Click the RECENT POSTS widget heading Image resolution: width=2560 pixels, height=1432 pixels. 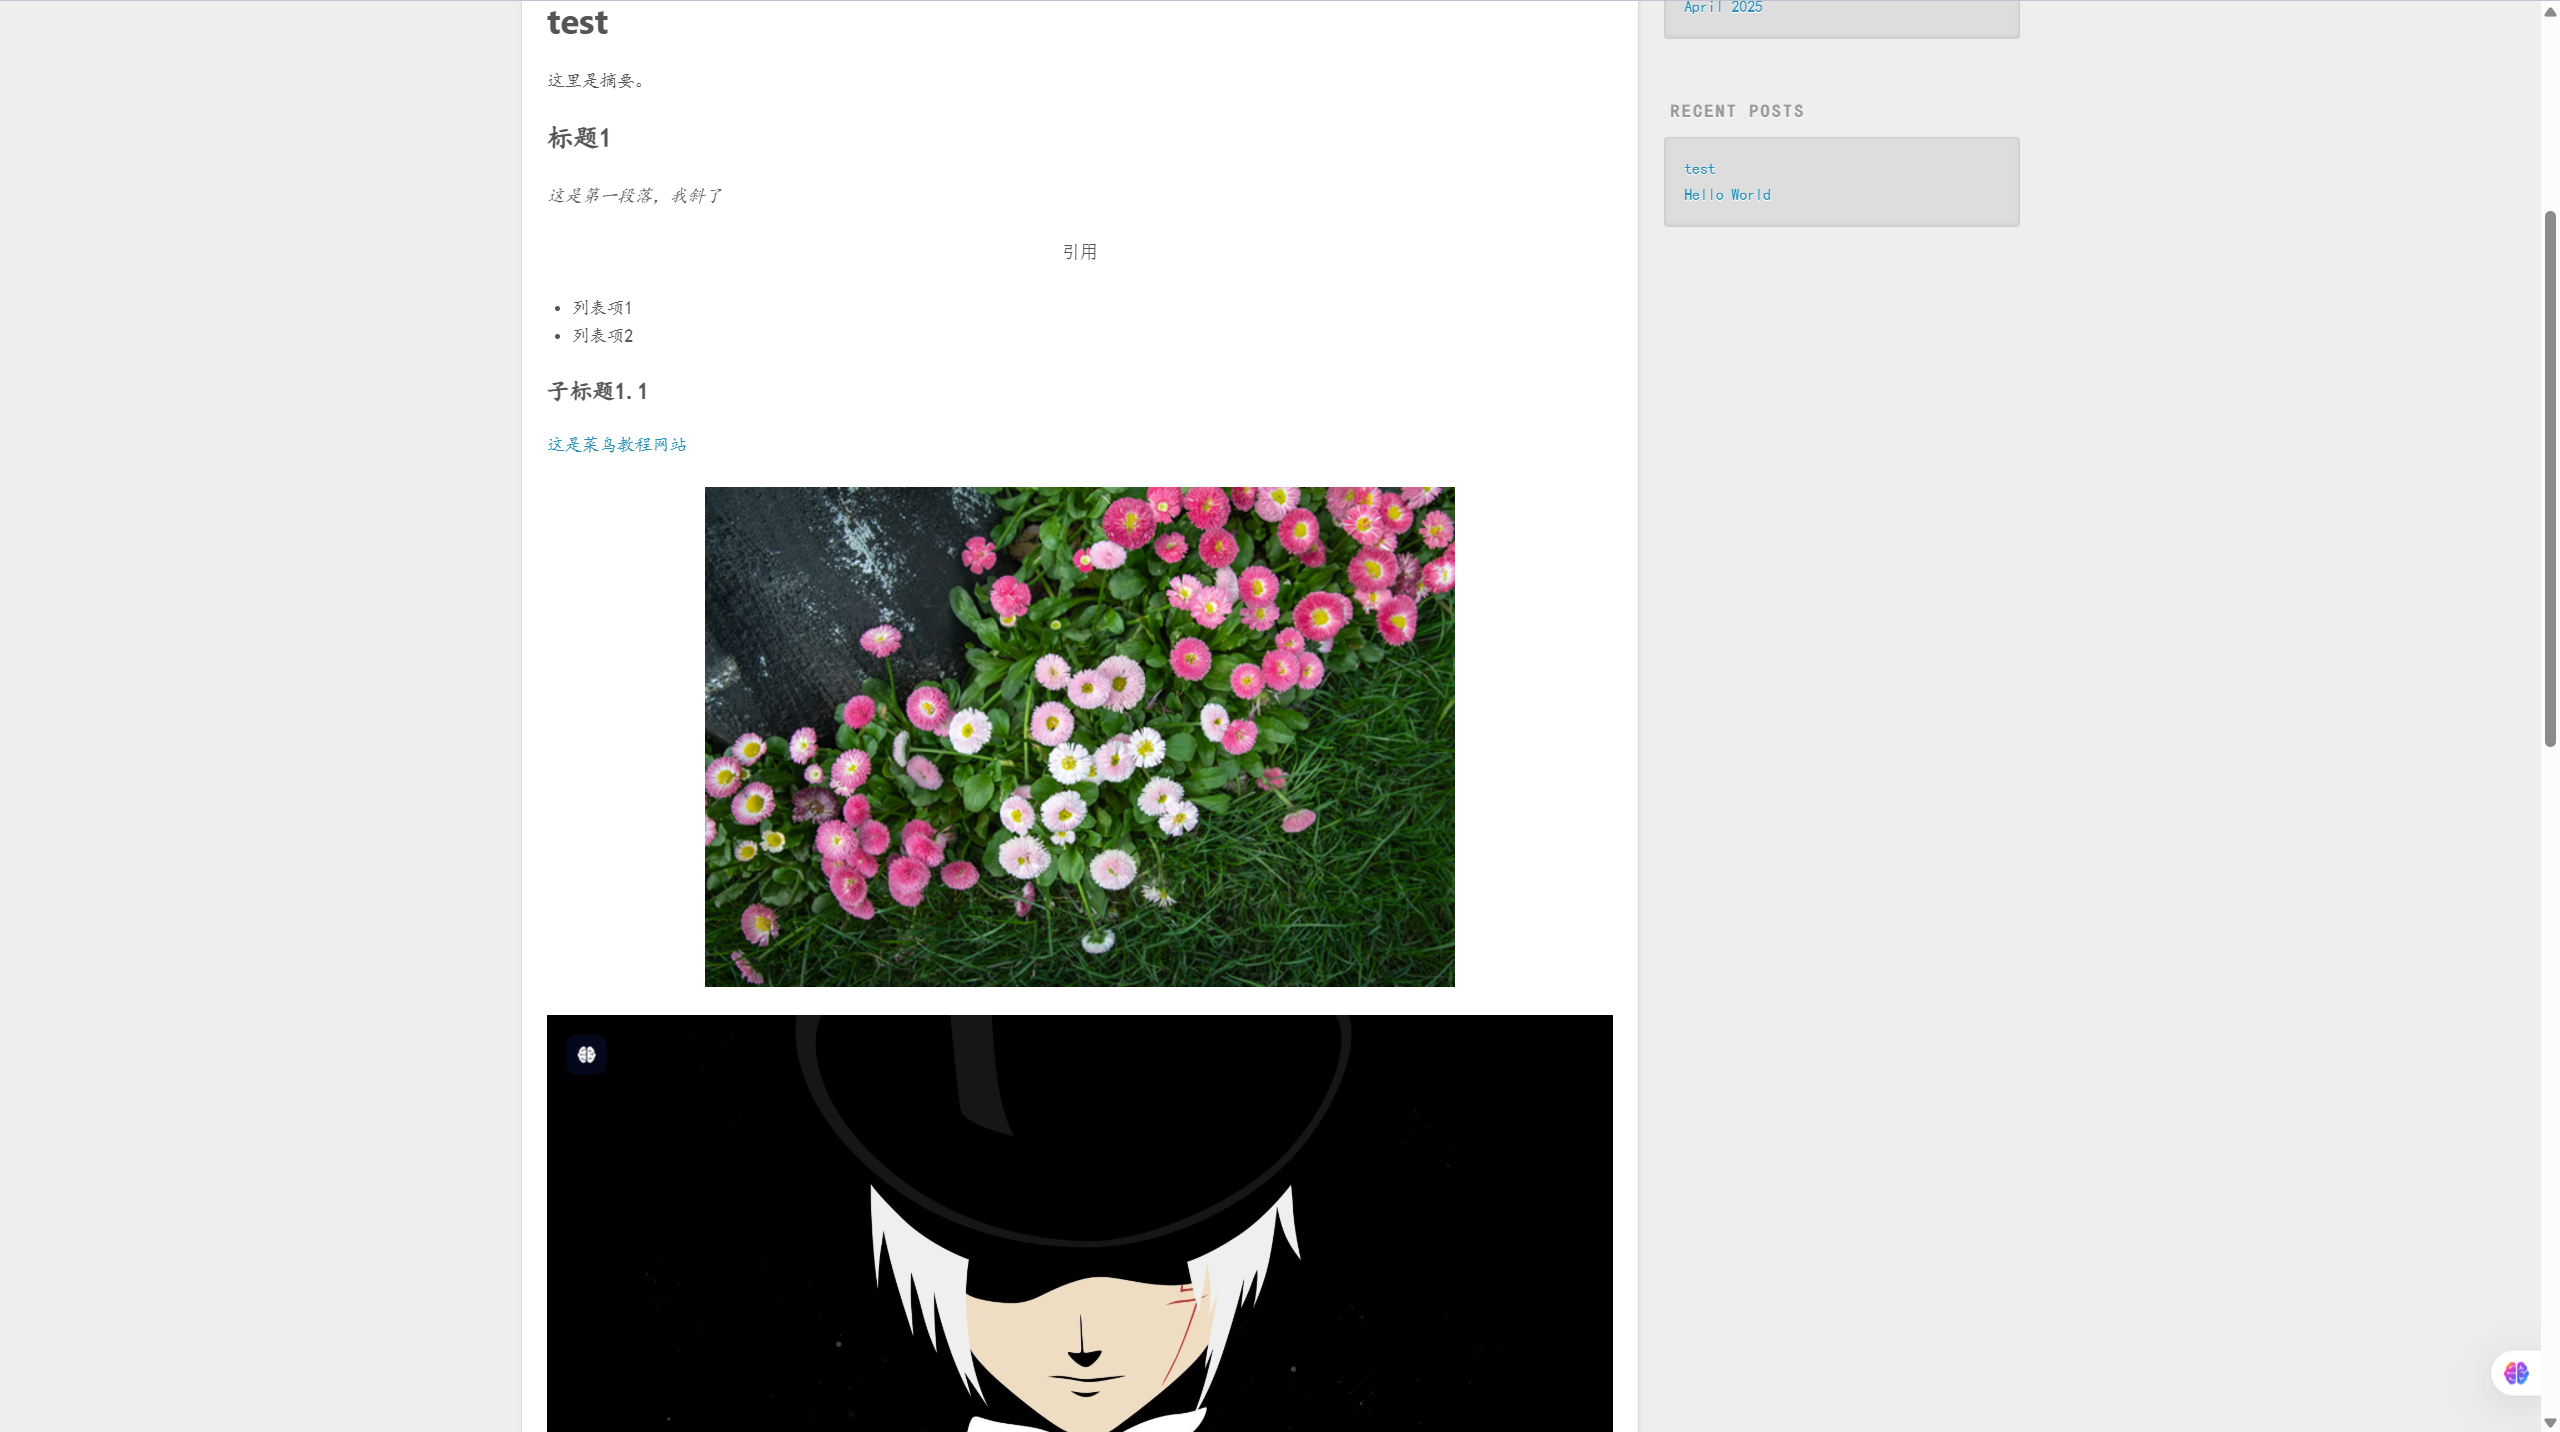(x=1736, y=111)
